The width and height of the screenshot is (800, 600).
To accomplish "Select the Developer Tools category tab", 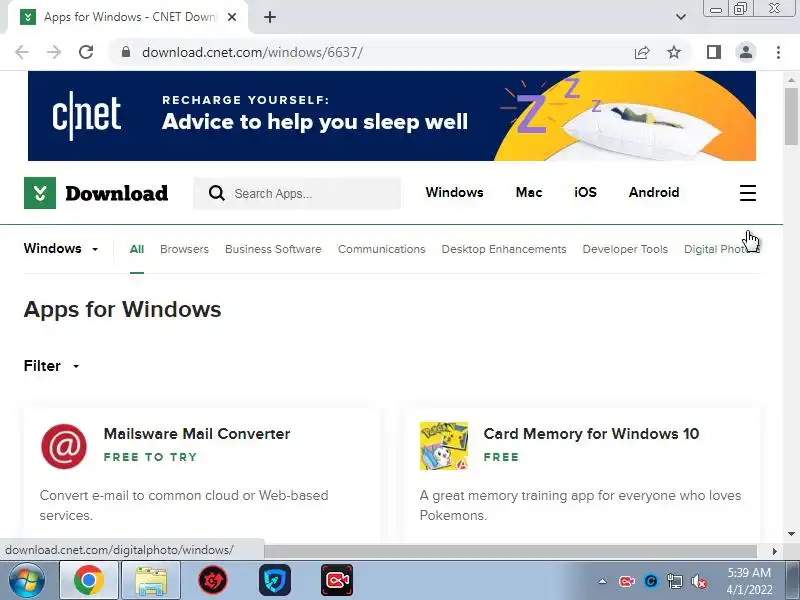I will pos(625,249).
